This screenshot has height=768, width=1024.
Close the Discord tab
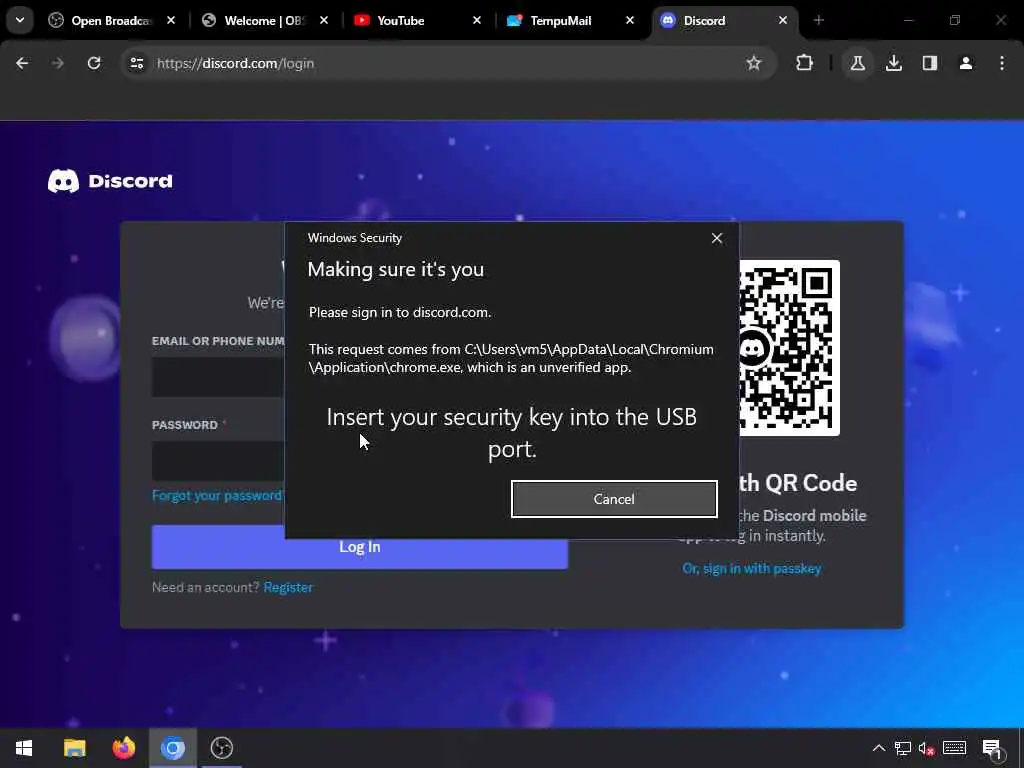click(x=782, y=20)
